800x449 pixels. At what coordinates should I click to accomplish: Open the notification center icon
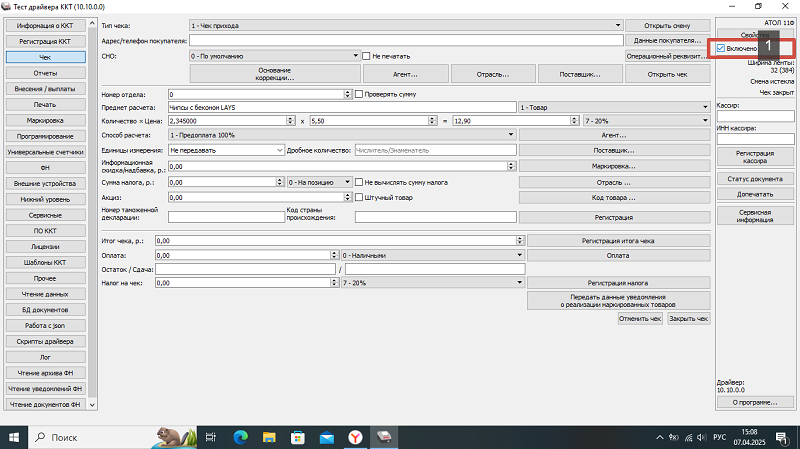782,437
